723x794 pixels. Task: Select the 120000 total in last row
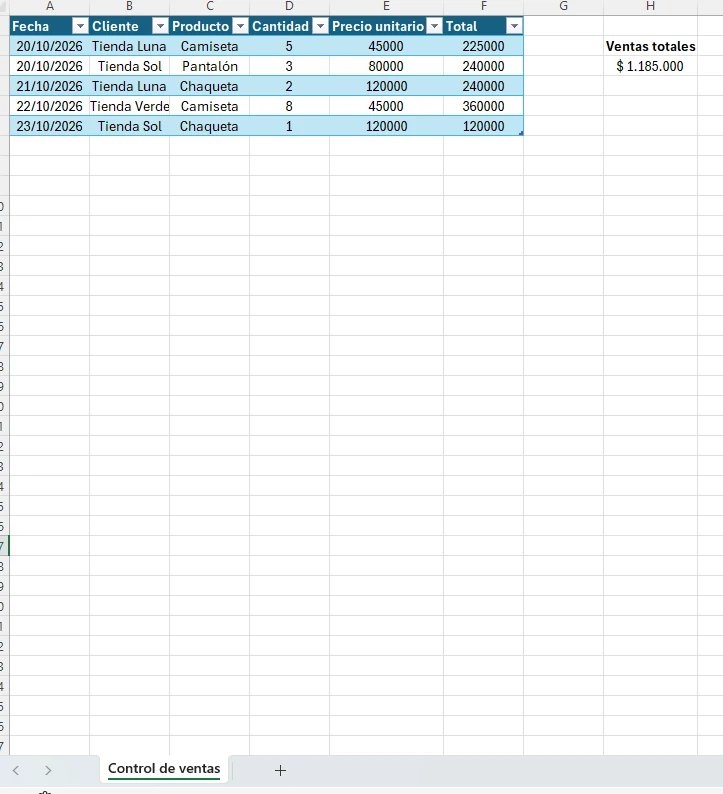click(484, 126)
